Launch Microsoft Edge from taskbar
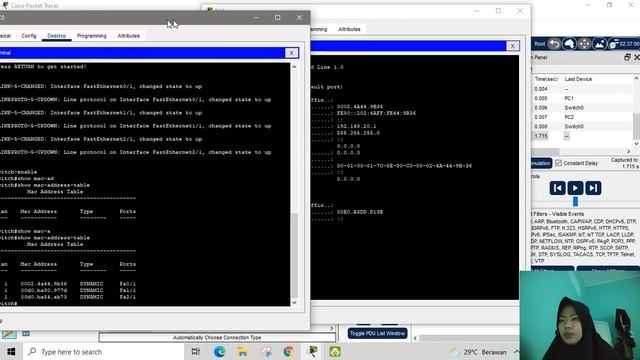Viewport: 640px width, 360px height. point(220,352)
